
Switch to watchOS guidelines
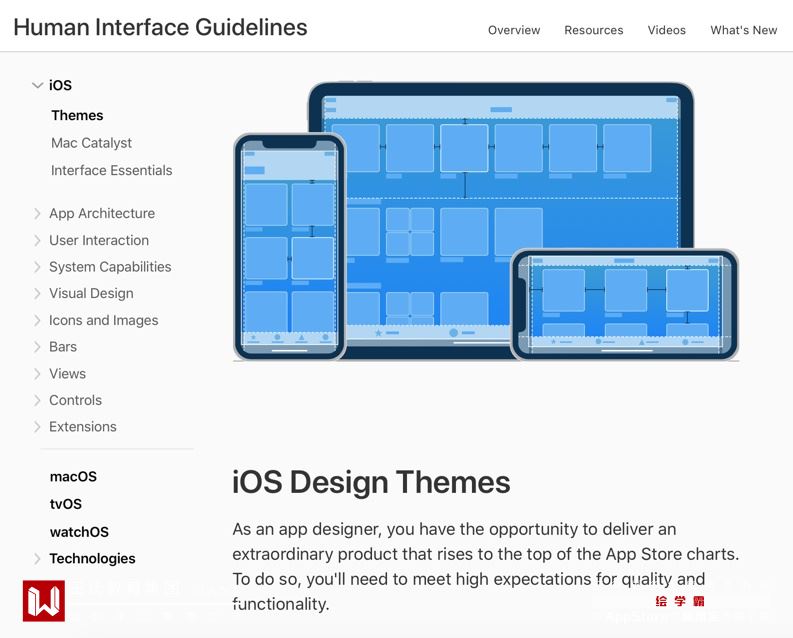[79, 532]
